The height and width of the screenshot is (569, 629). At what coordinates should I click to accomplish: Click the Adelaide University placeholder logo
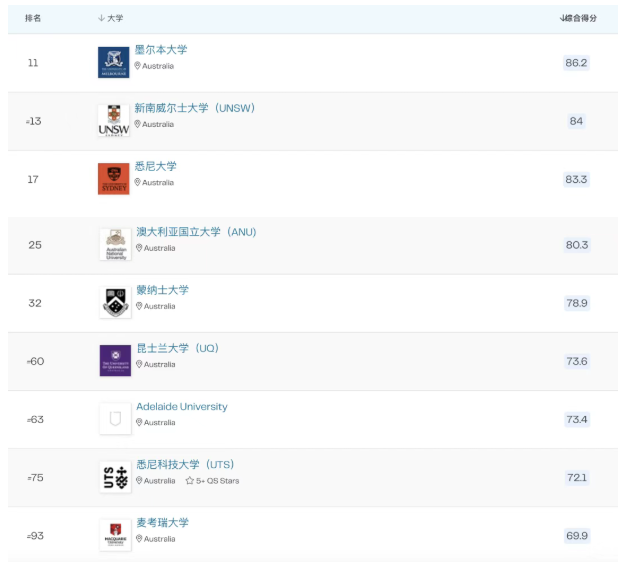116,419
